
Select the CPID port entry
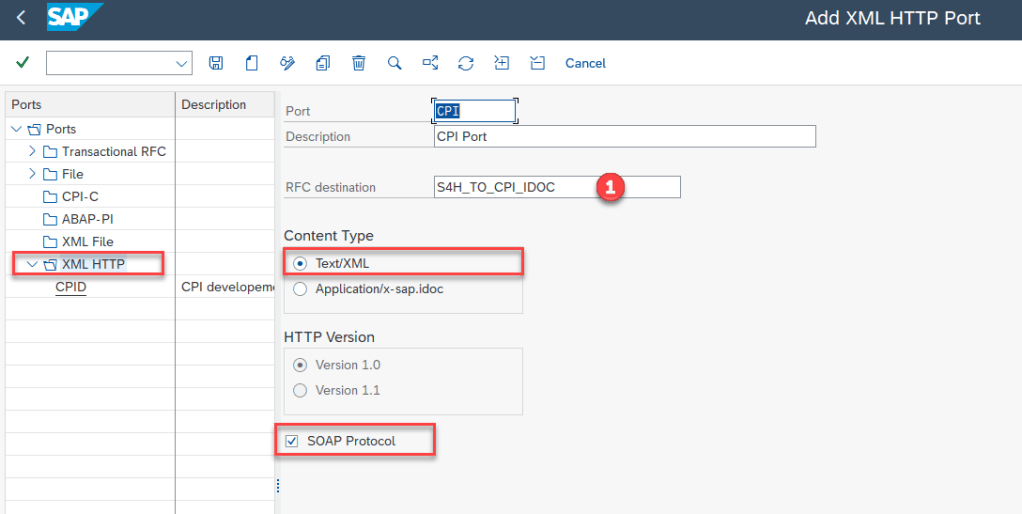click(71, 288)
